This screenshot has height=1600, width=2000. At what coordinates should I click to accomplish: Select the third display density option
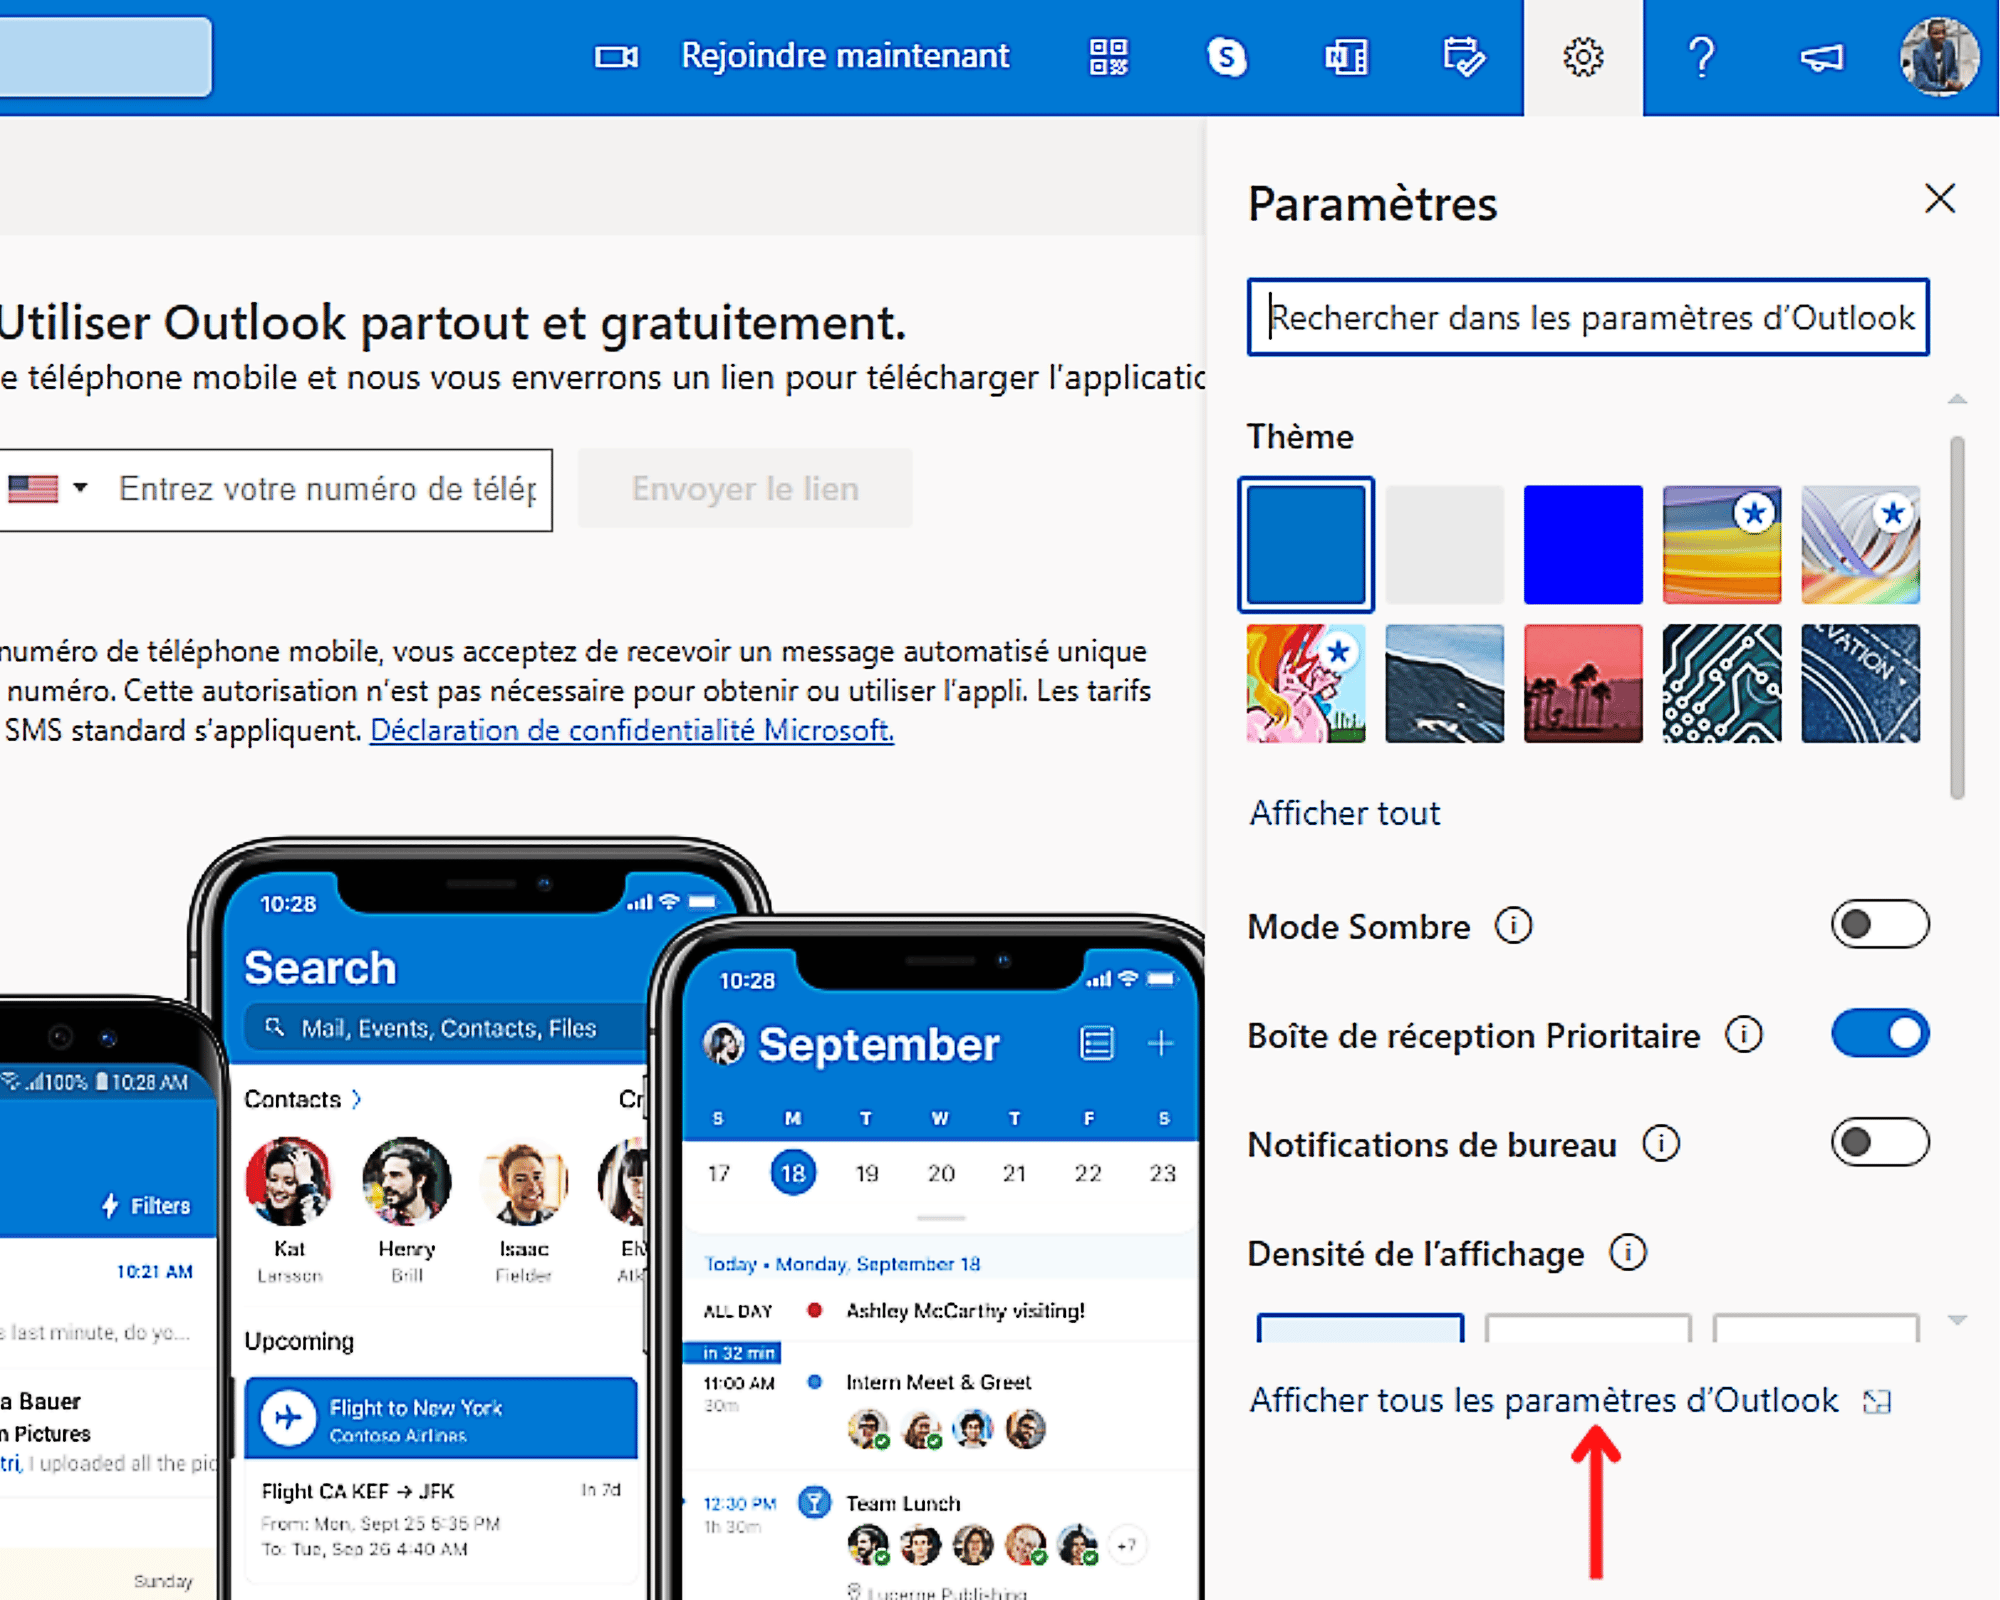1816,1328
